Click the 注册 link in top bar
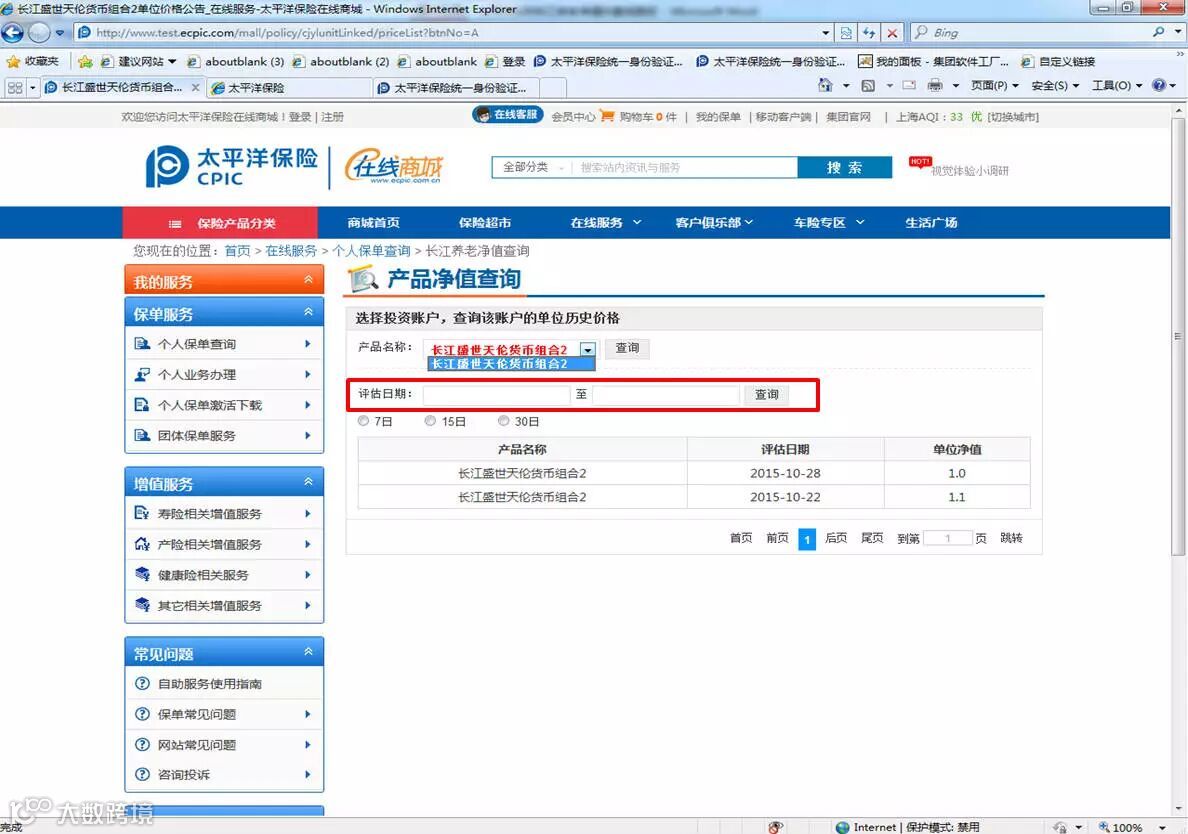 (332, 117)
